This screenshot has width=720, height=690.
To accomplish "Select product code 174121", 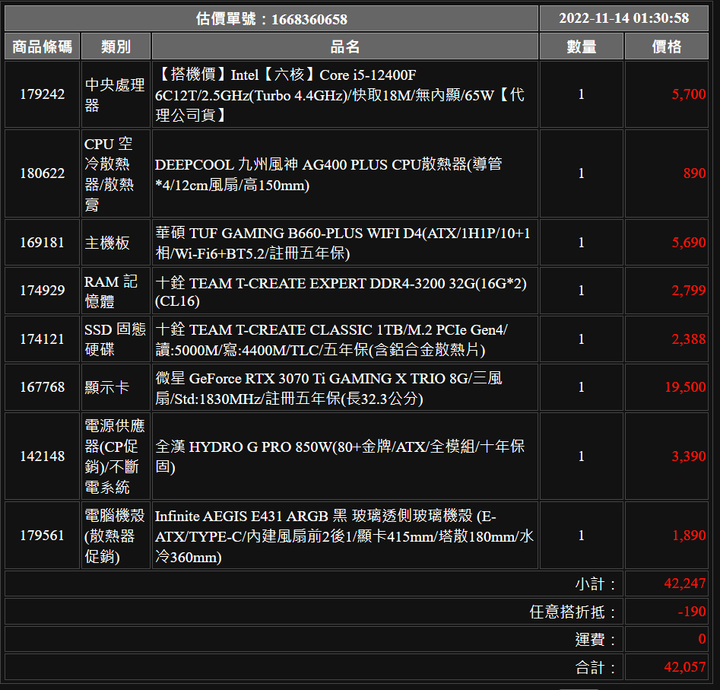I will pyautogui.click(x=42, y=339).
